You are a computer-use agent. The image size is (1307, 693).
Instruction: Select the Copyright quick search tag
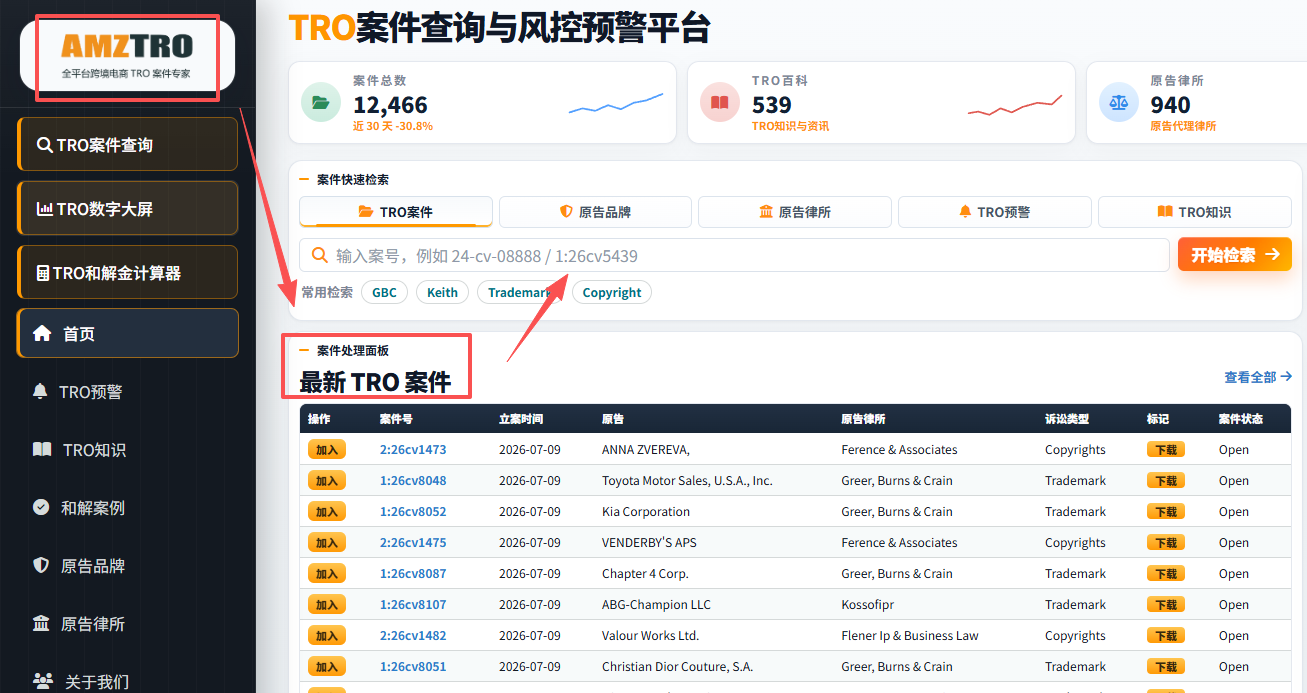click(612, 292)
